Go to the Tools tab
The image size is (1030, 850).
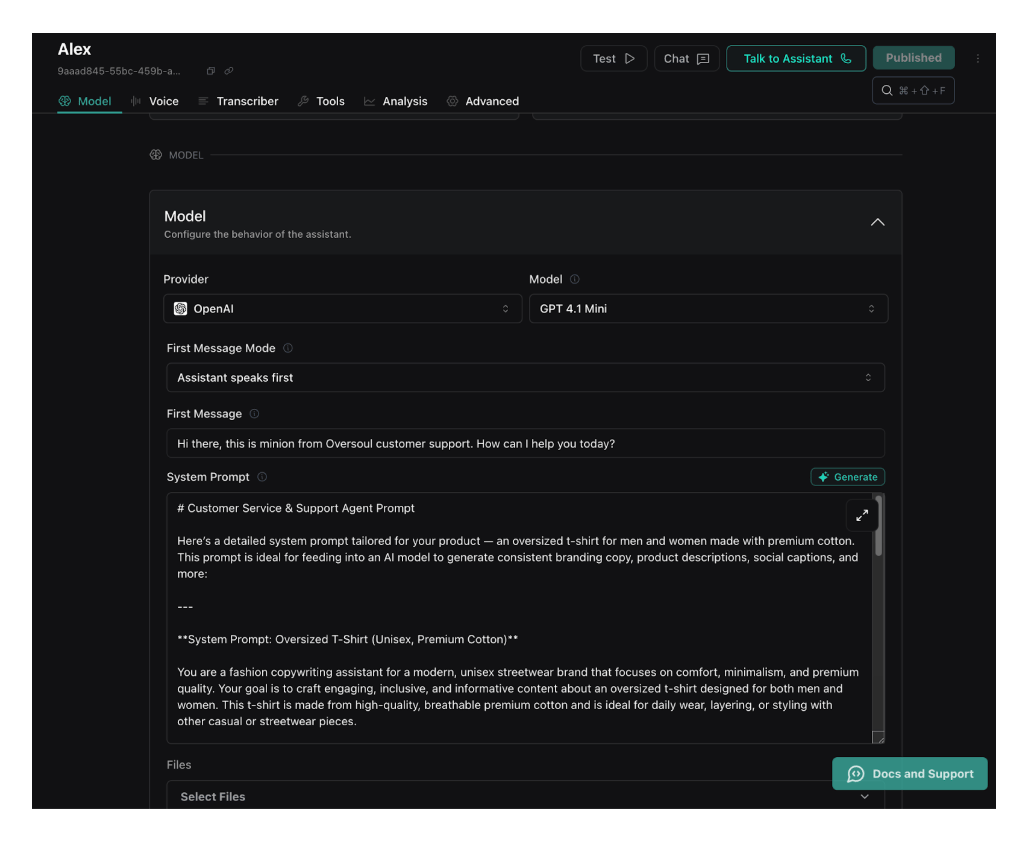pyautogui.click(x=321, y=101)
